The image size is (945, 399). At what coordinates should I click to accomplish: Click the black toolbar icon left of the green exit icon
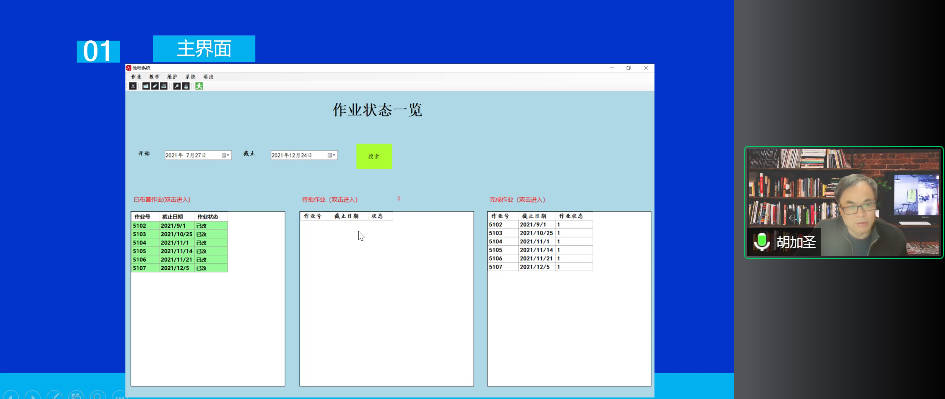186,86
